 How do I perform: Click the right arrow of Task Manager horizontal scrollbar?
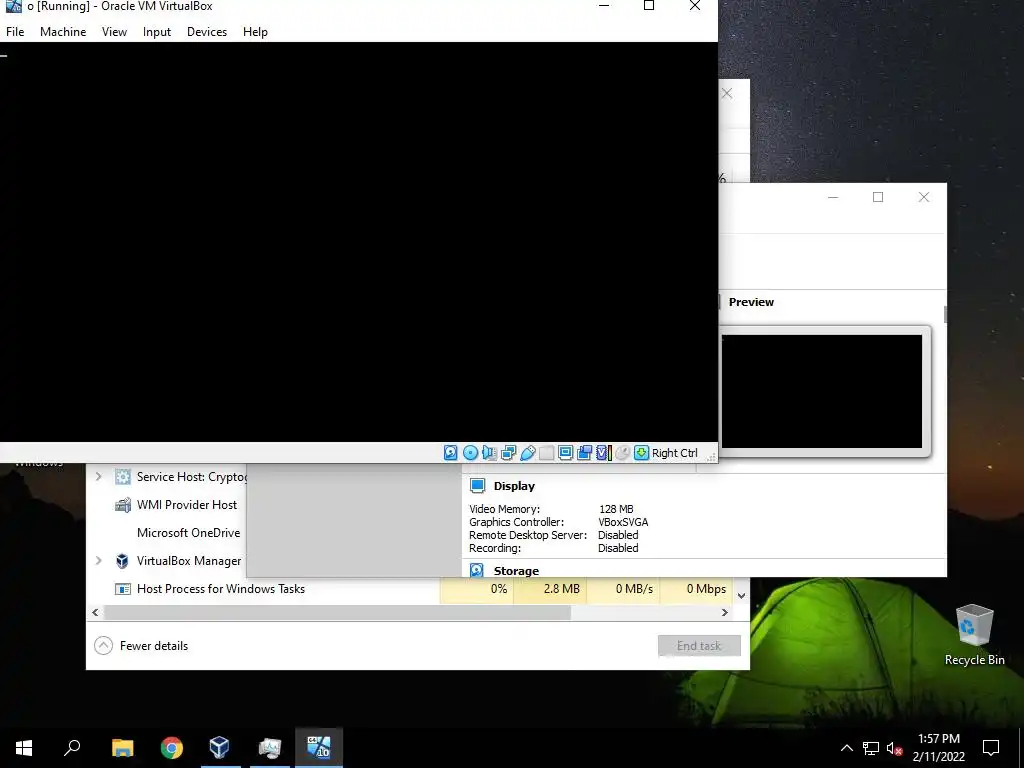(x=724, y=613)
